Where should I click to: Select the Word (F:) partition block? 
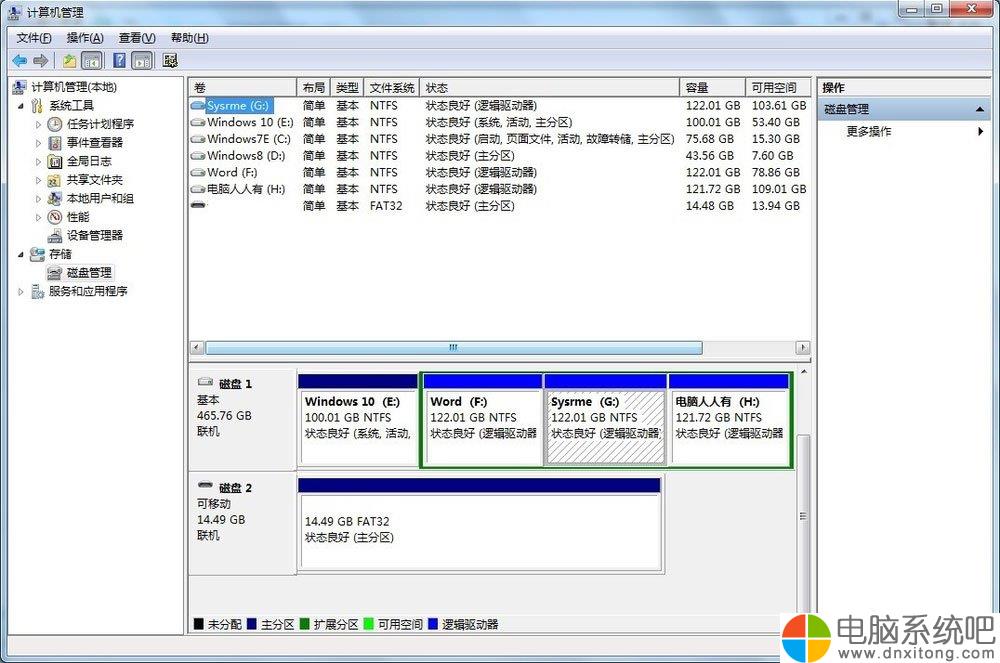(483, 419)
